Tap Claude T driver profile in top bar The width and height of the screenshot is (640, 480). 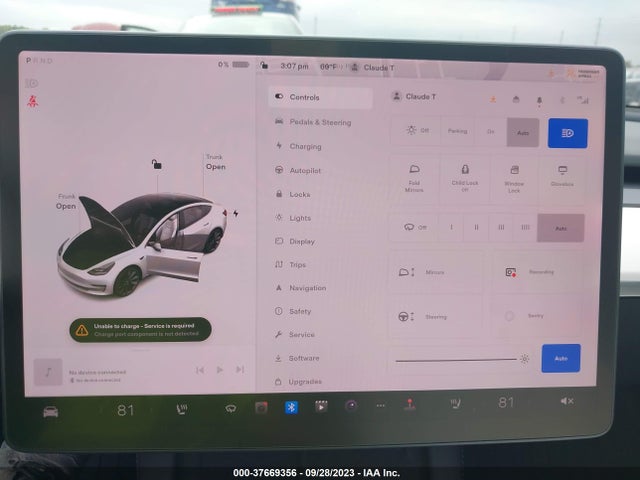coord(372,67)
